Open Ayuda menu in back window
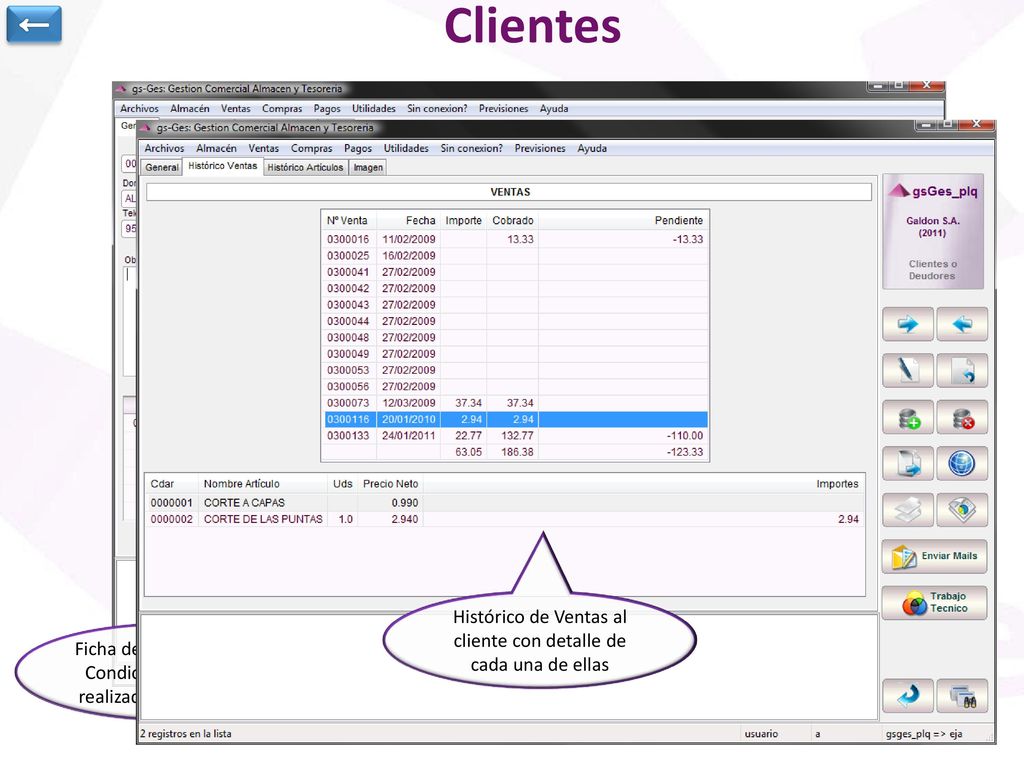The height and width of the screenshot is (768, 1024). click(x=554, y=108)
